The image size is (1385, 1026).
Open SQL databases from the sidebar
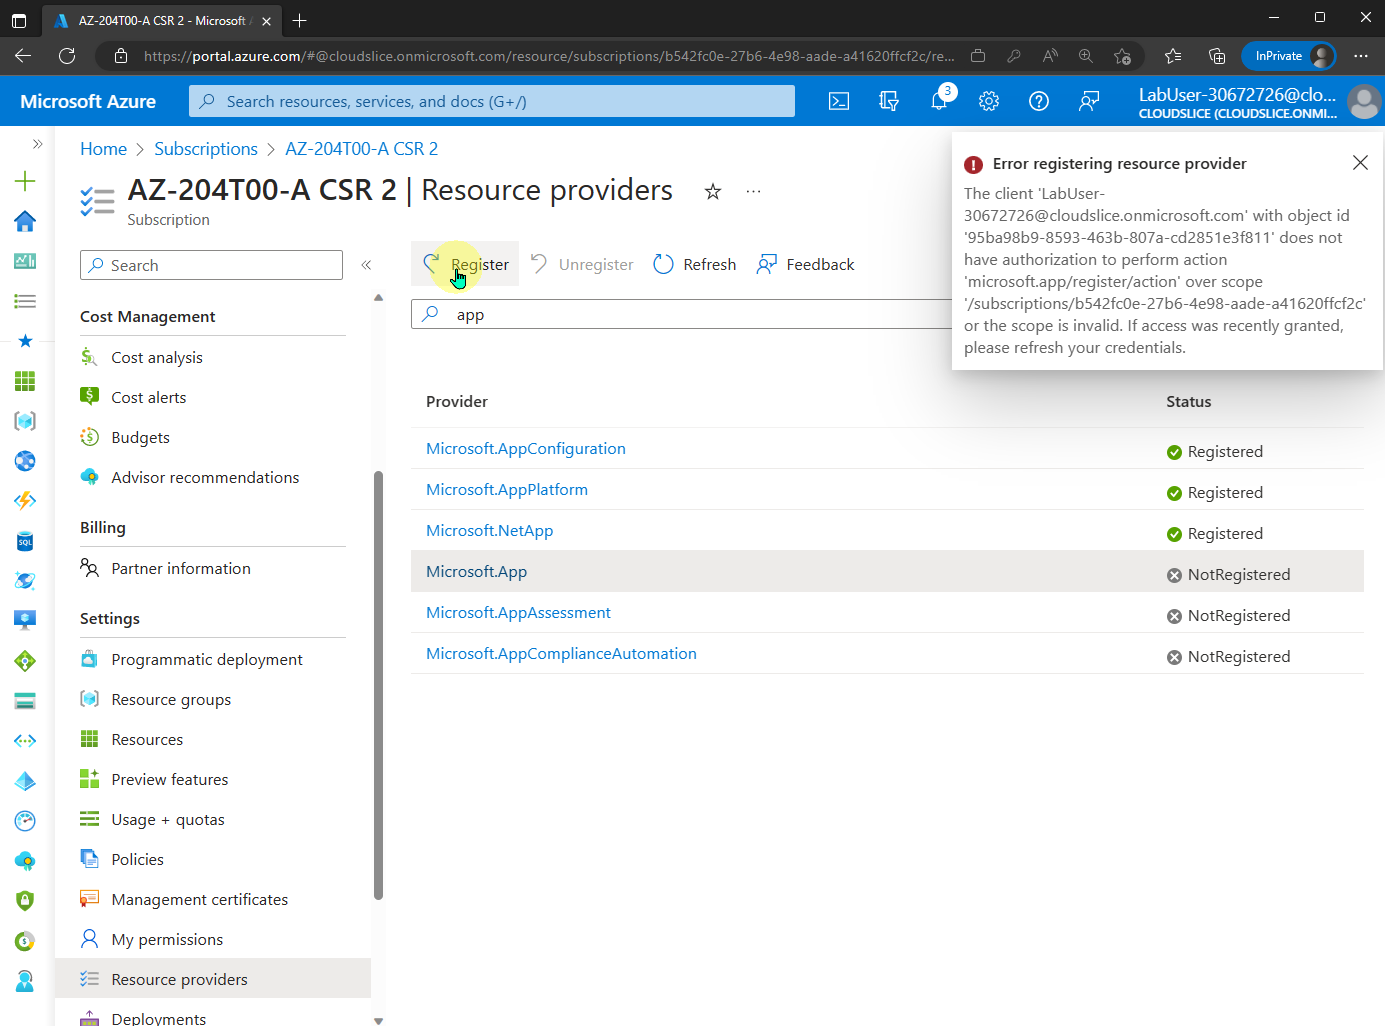pos(26,541)
